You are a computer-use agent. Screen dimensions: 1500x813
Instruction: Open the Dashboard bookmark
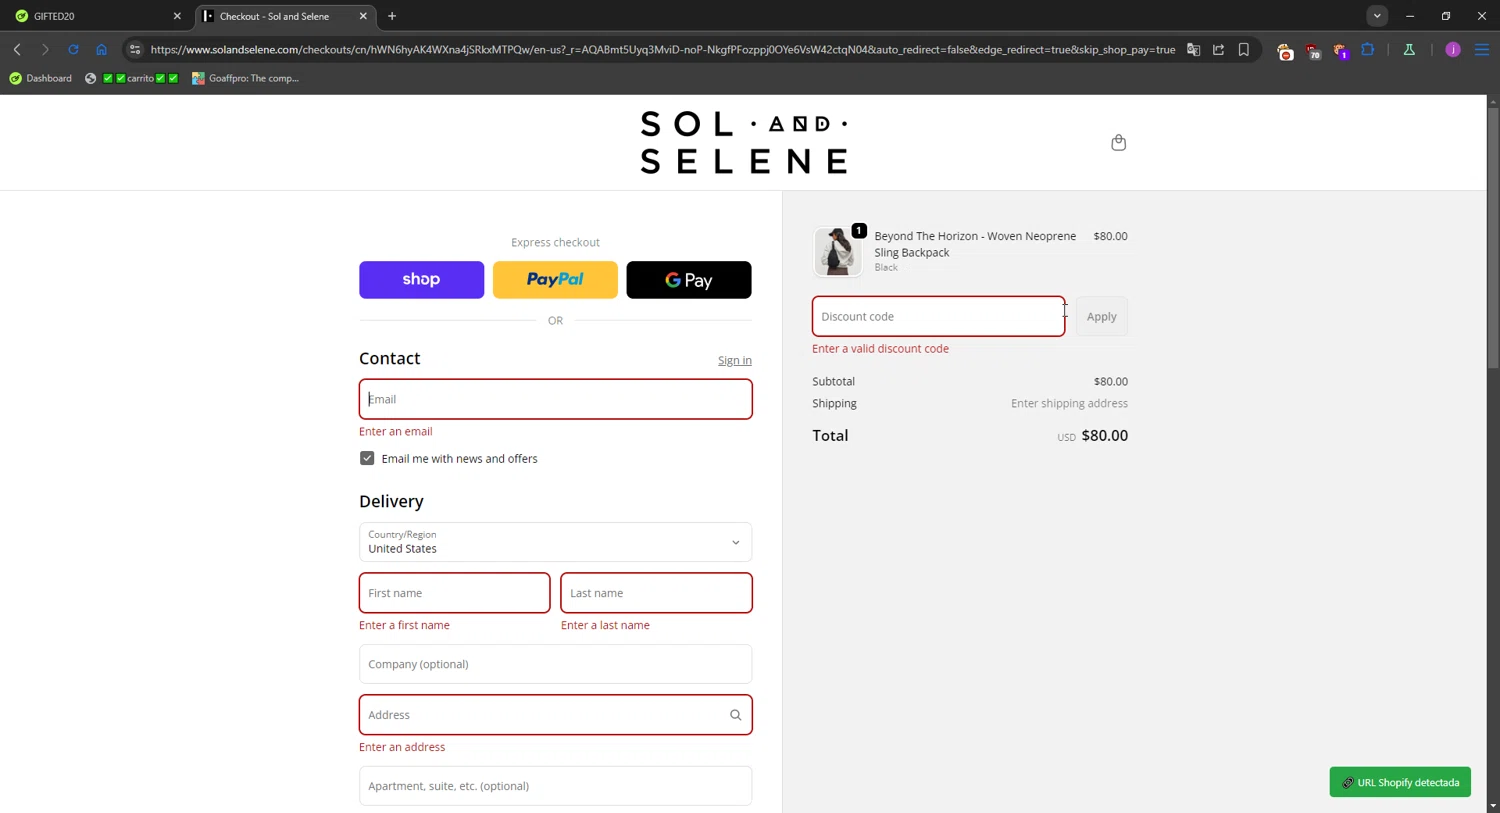tap(40, 78)
